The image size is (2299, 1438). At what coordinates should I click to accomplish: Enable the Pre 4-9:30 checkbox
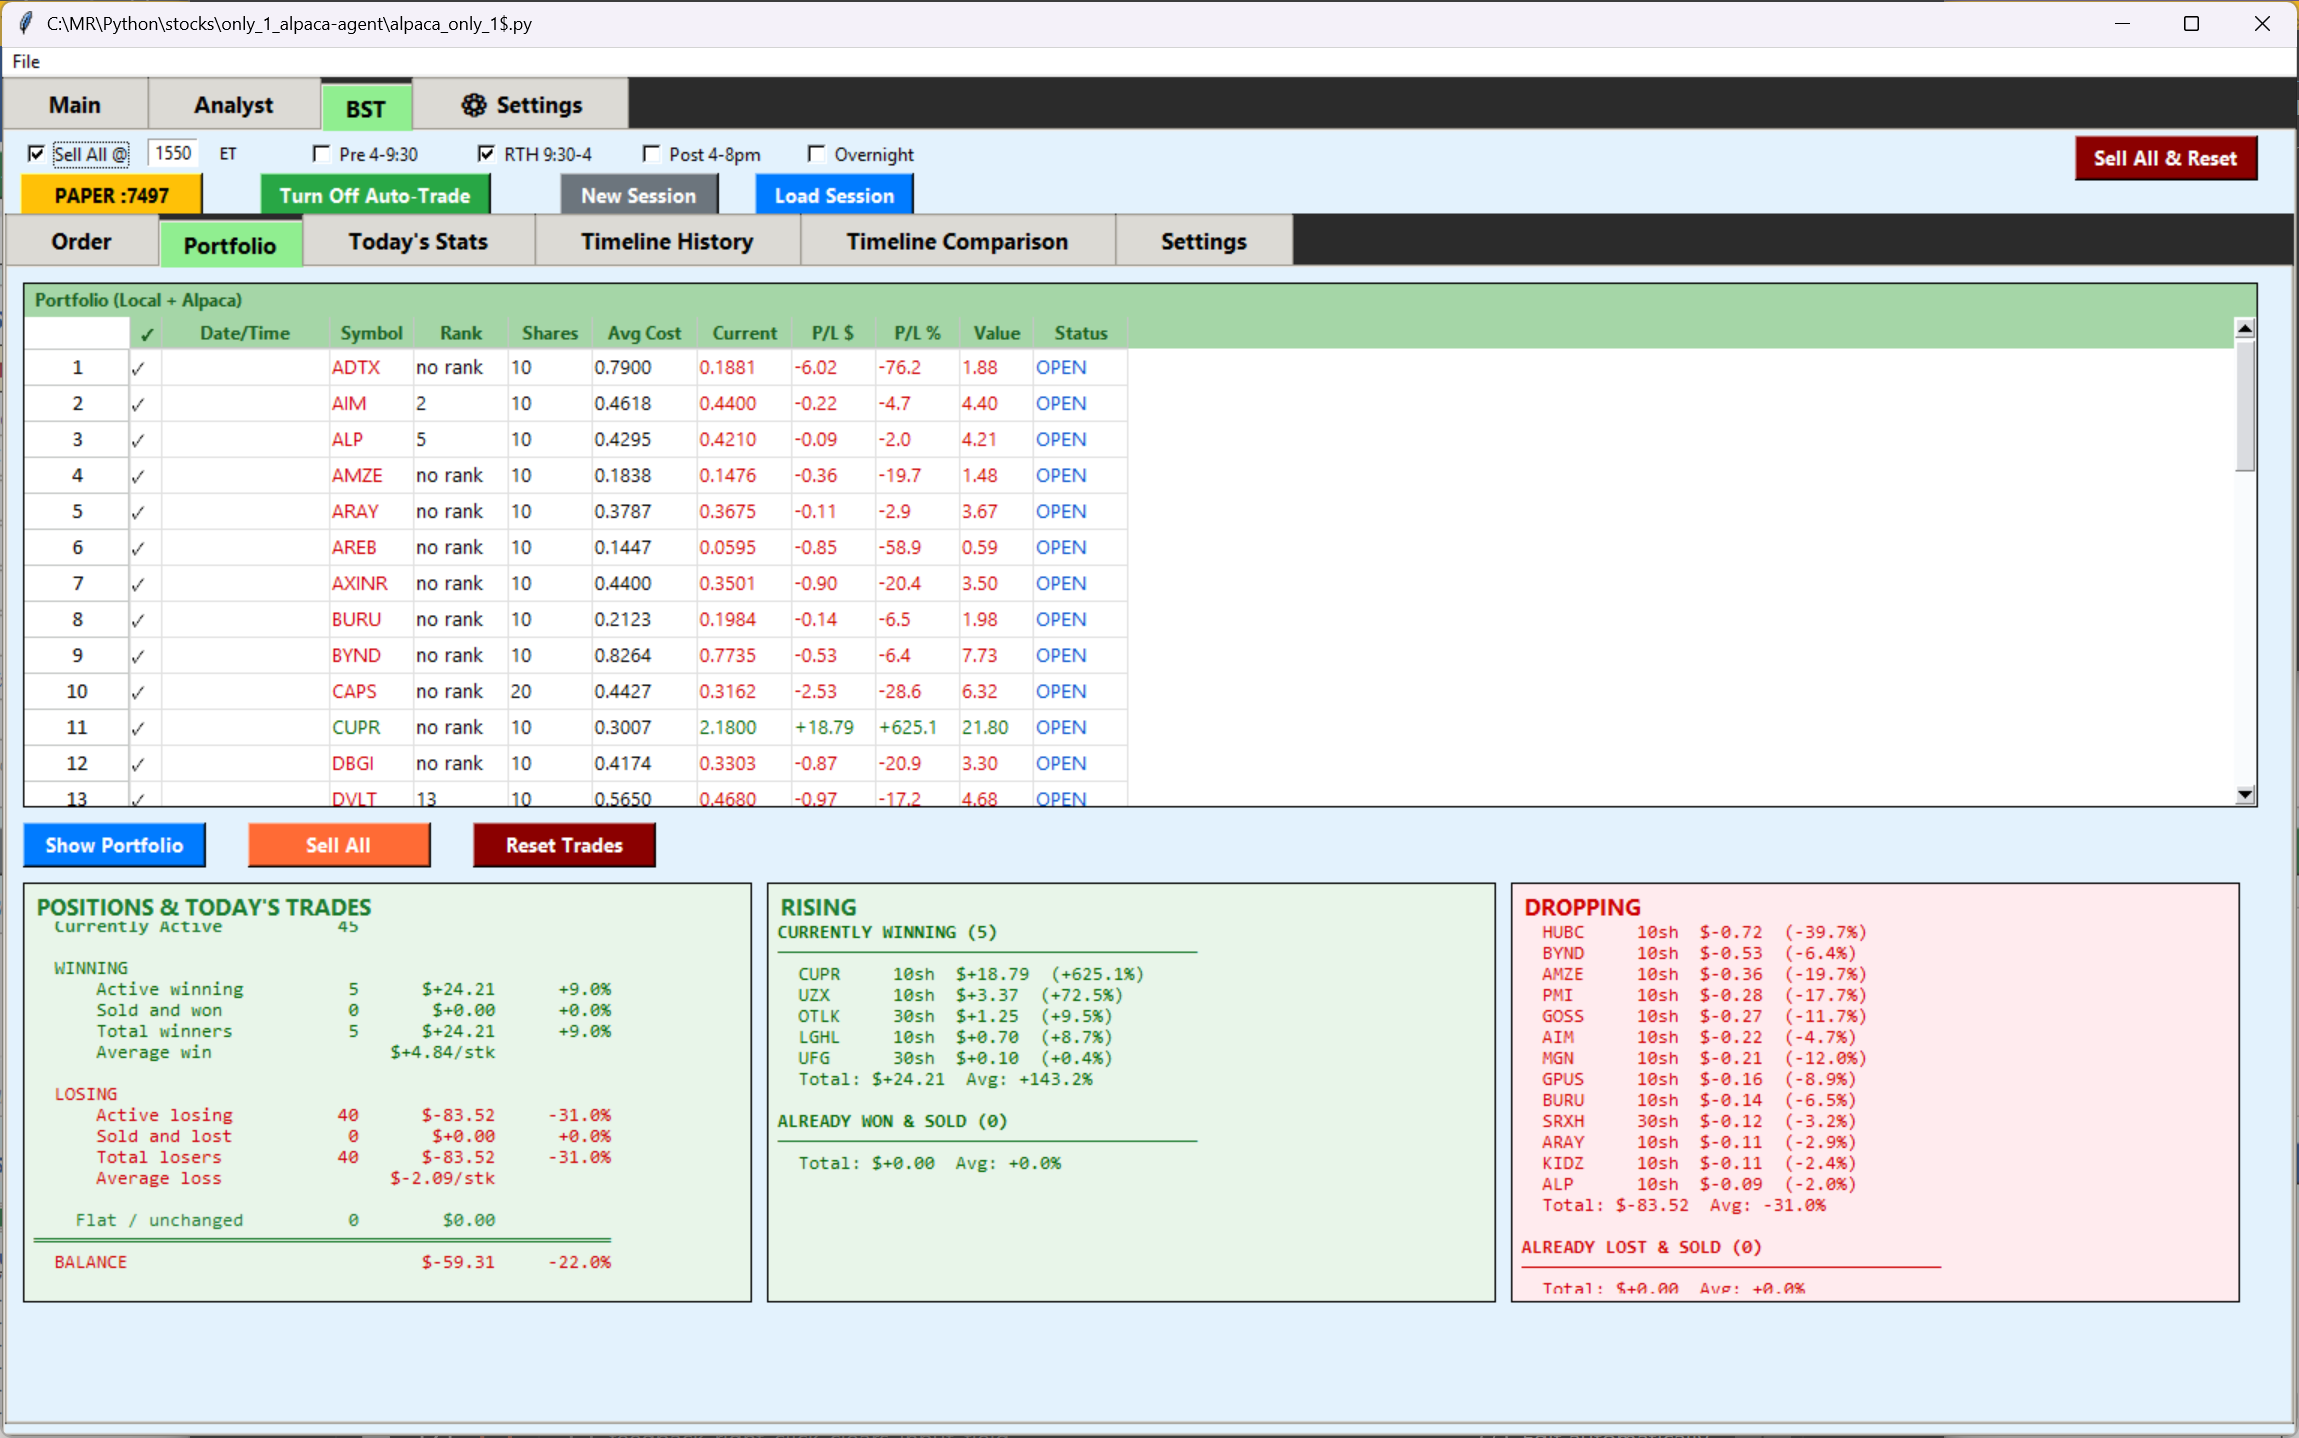(321, 154)
